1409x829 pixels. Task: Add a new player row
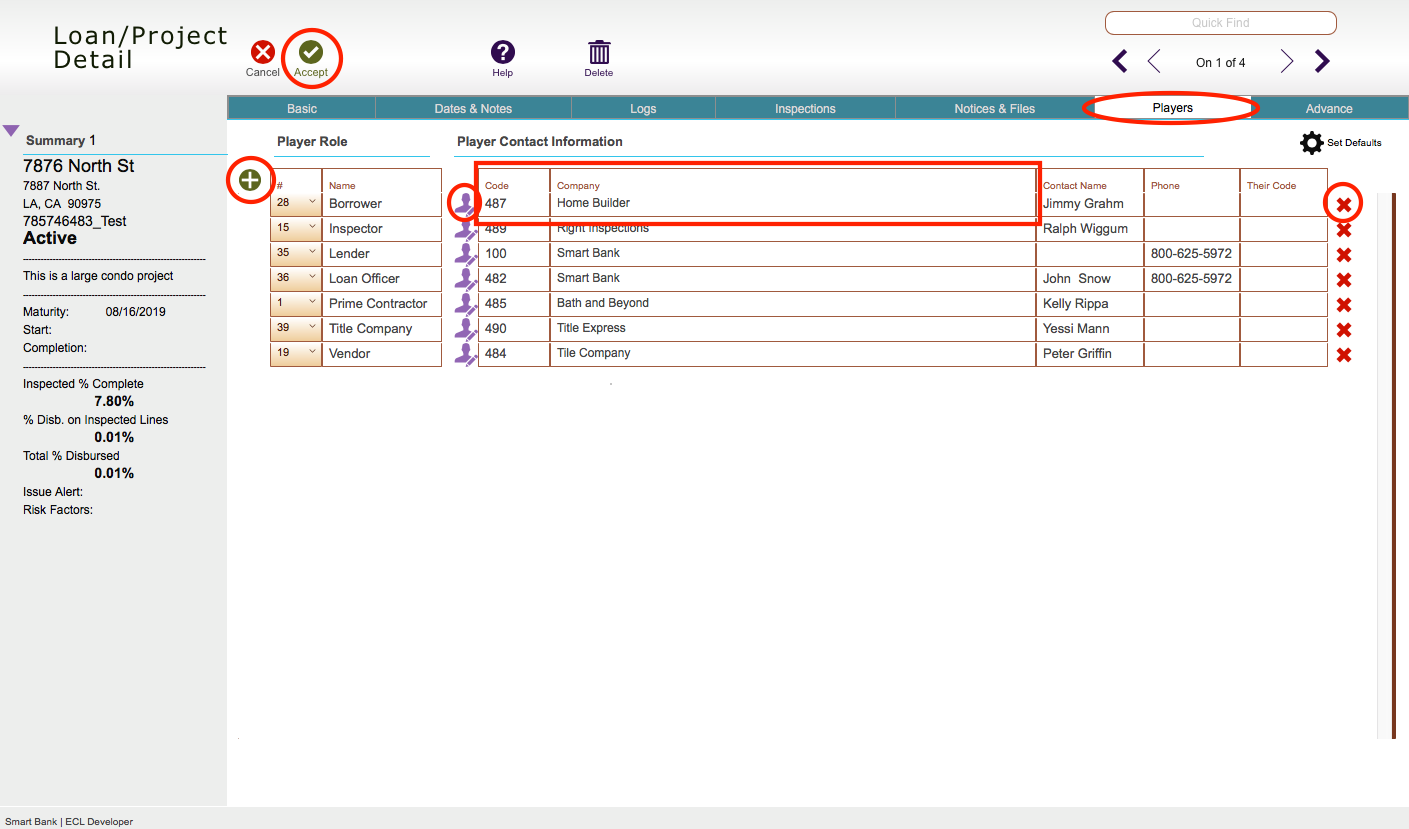point(250,180)
